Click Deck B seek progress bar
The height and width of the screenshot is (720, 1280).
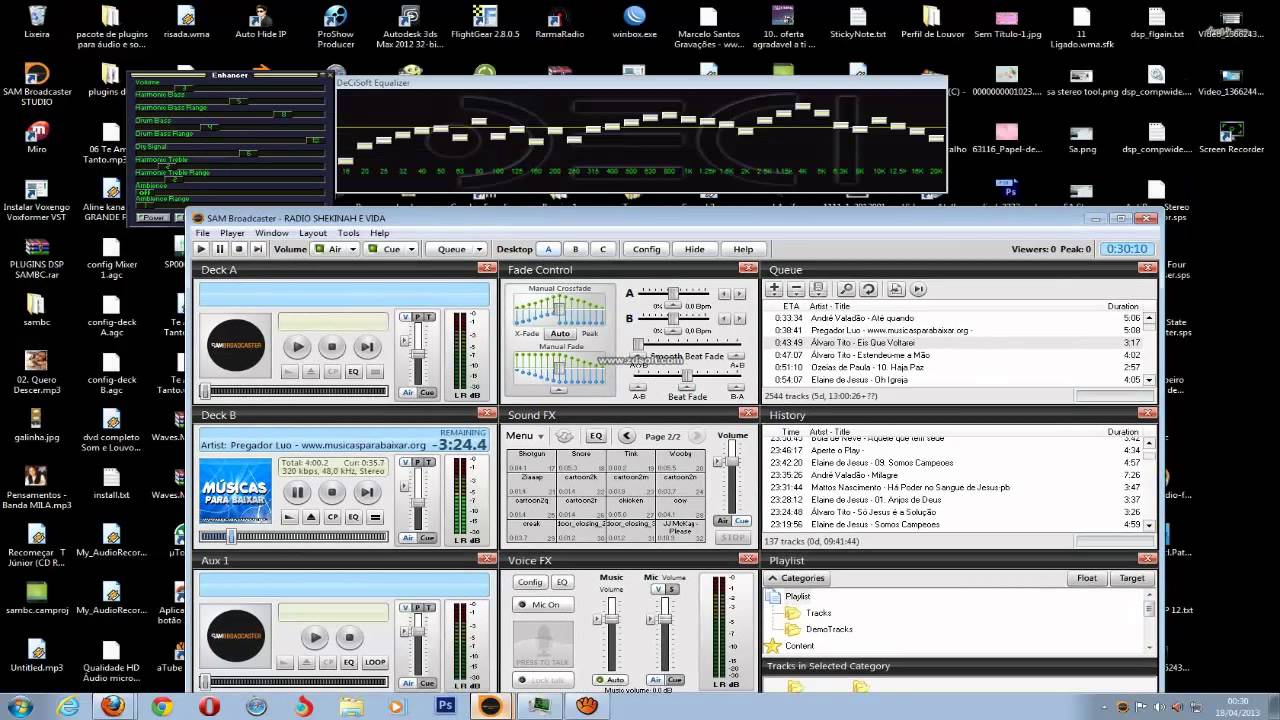[x=295, y=536]
